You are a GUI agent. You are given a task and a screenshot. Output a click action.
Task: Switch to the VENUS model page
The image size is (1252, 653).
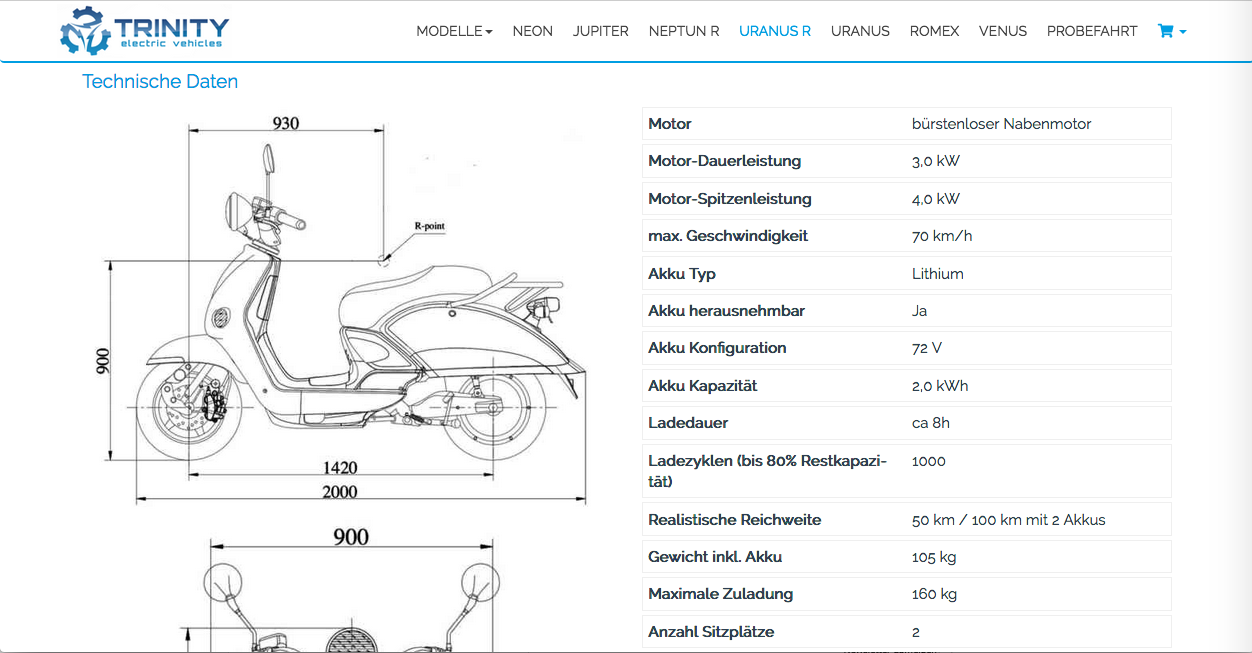click(1002, 31)
